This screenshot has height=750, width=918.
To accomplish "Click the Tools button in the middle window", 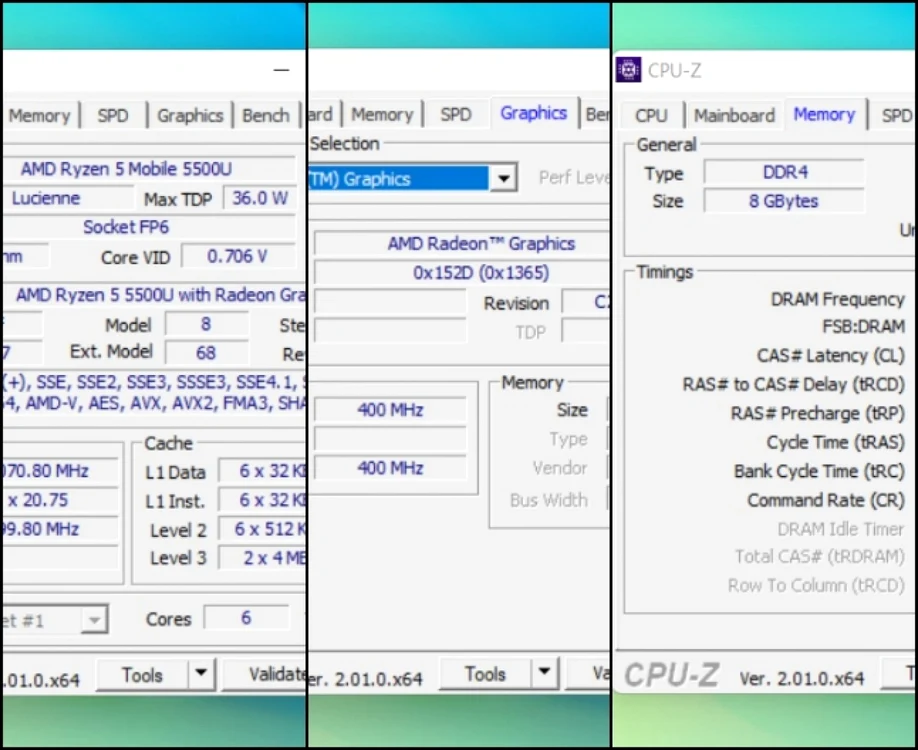I will click(485, 674).
